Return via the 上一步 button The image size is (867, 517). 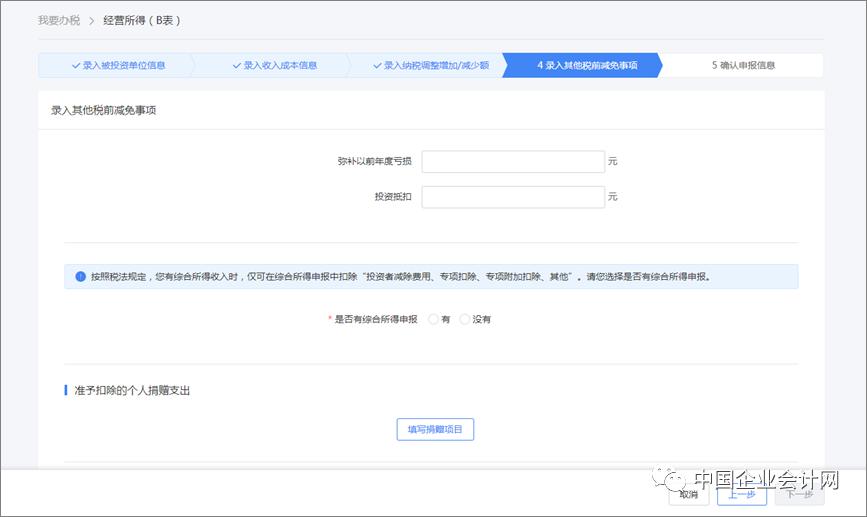pyautogui.click(x=742, y=494)
